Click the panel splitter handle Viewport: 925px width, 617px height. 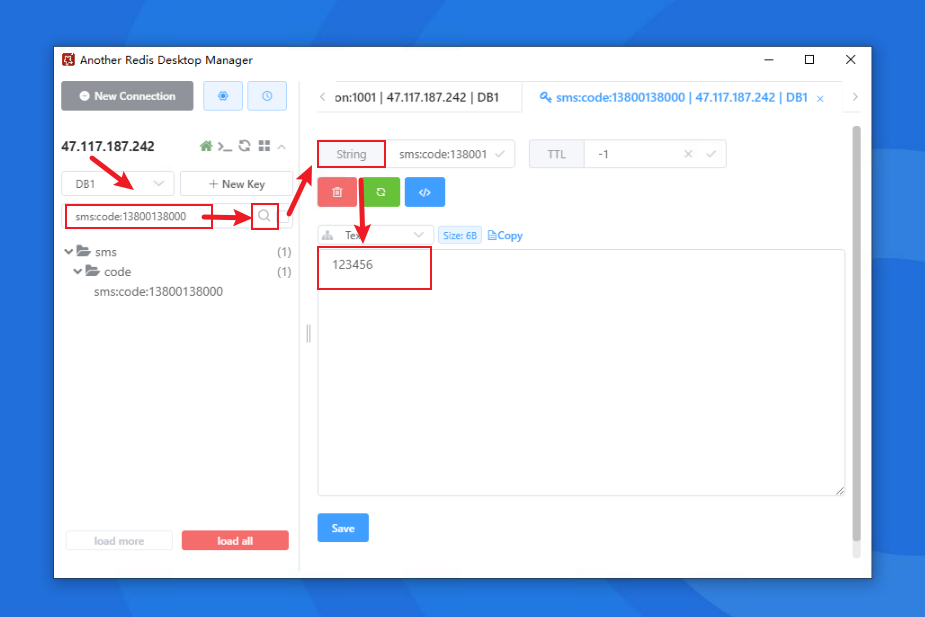[309, 334]
